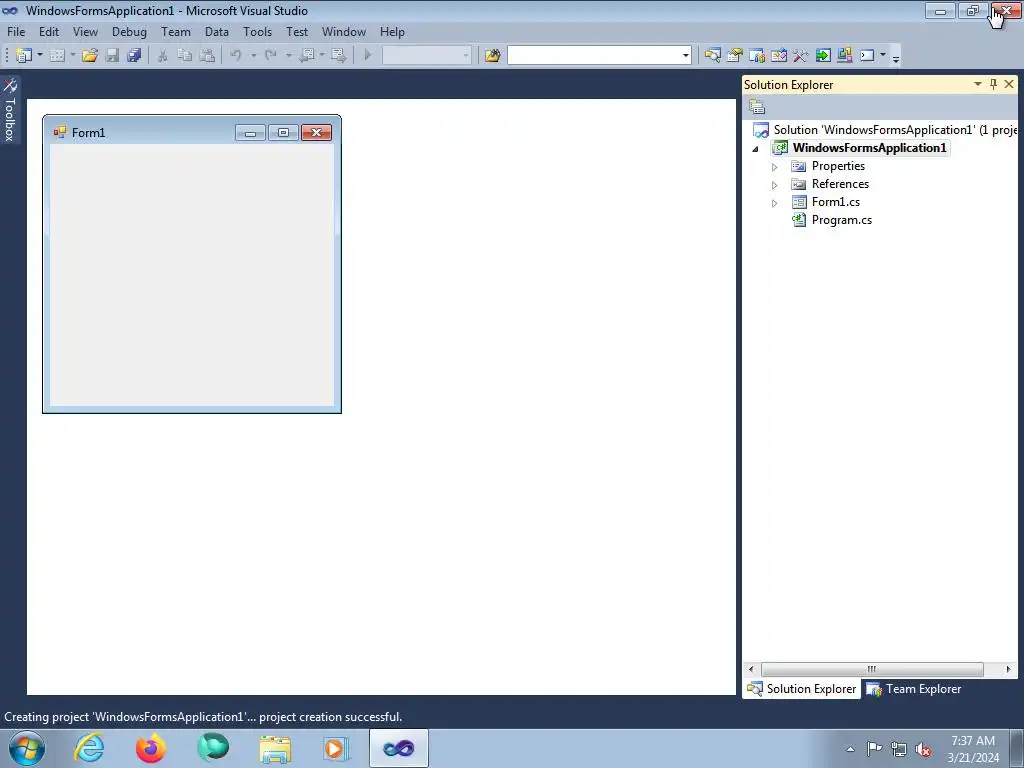Click the Navigate Backward icon
Screen dimensions: 1024x768
click(x=306, y=56)
